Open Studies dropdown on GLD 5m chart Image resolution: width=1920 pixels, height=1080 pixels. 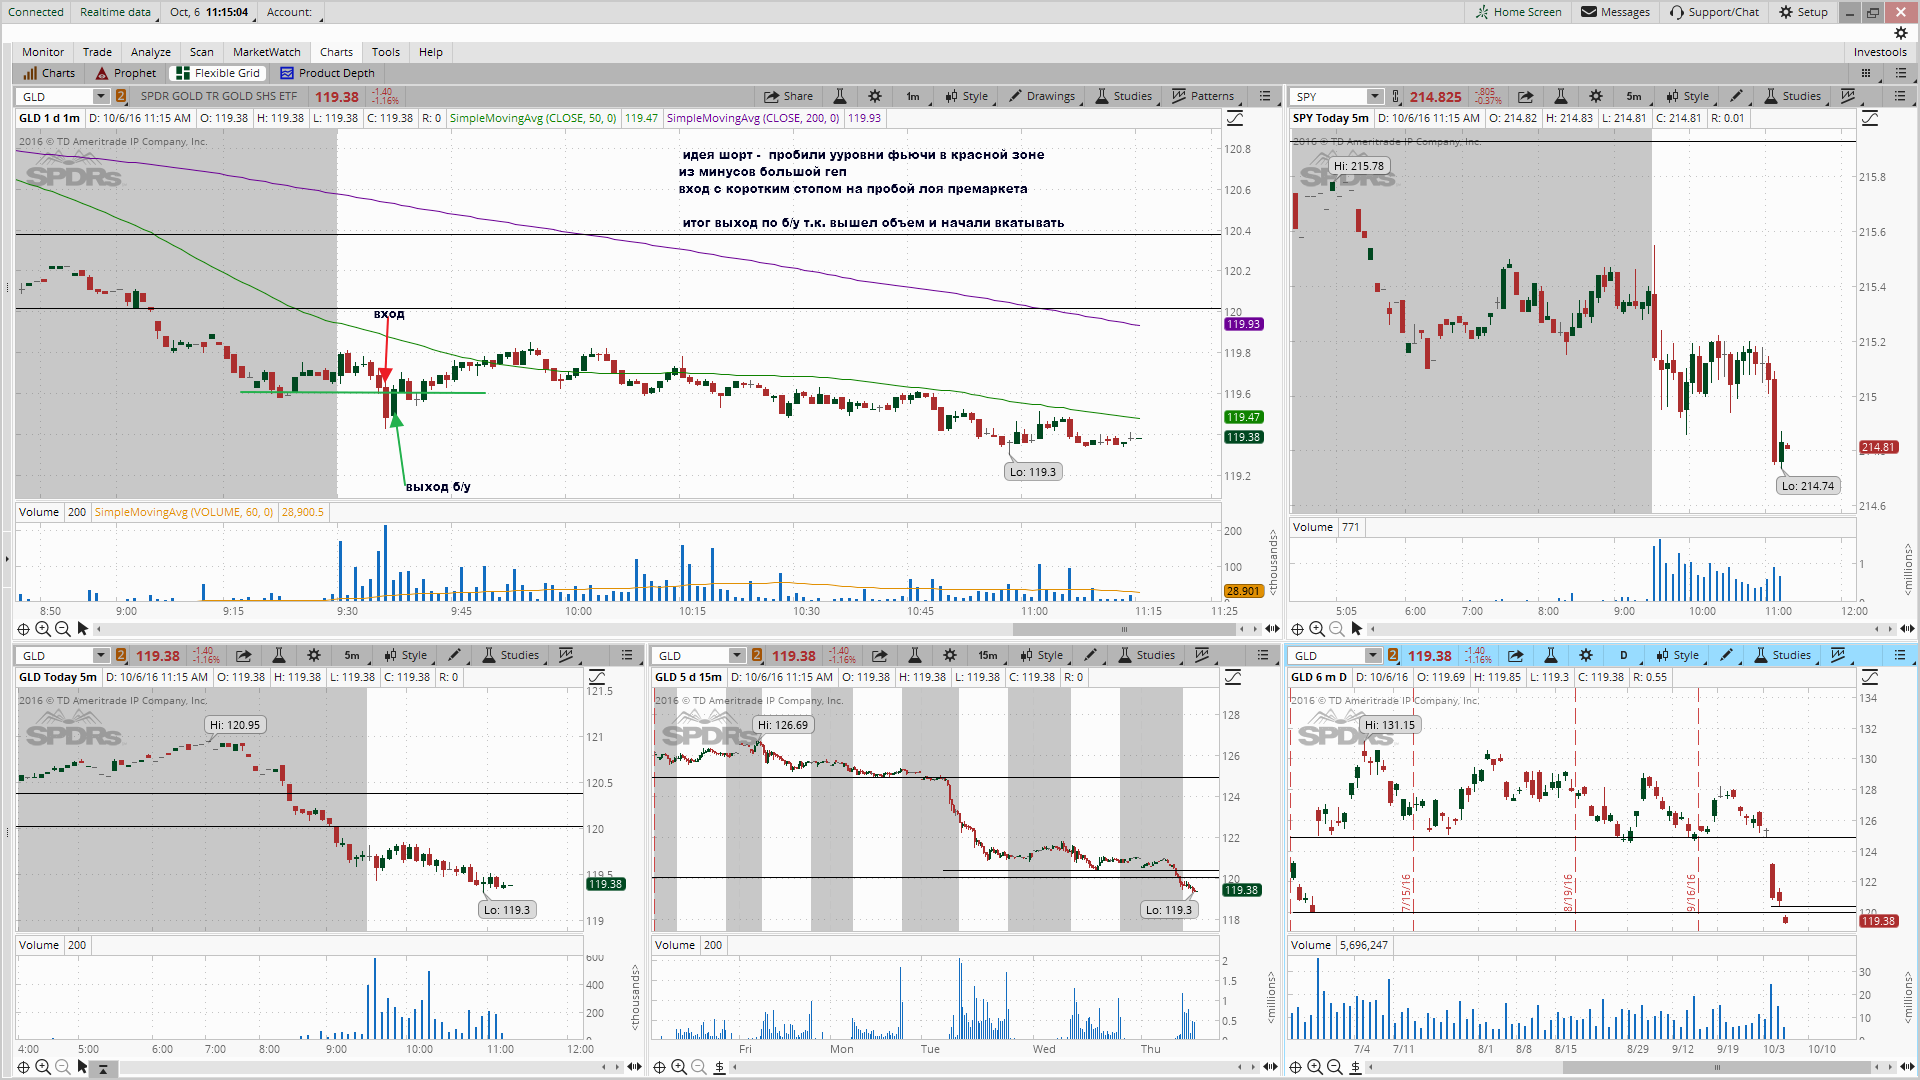[x=511, y=656]
